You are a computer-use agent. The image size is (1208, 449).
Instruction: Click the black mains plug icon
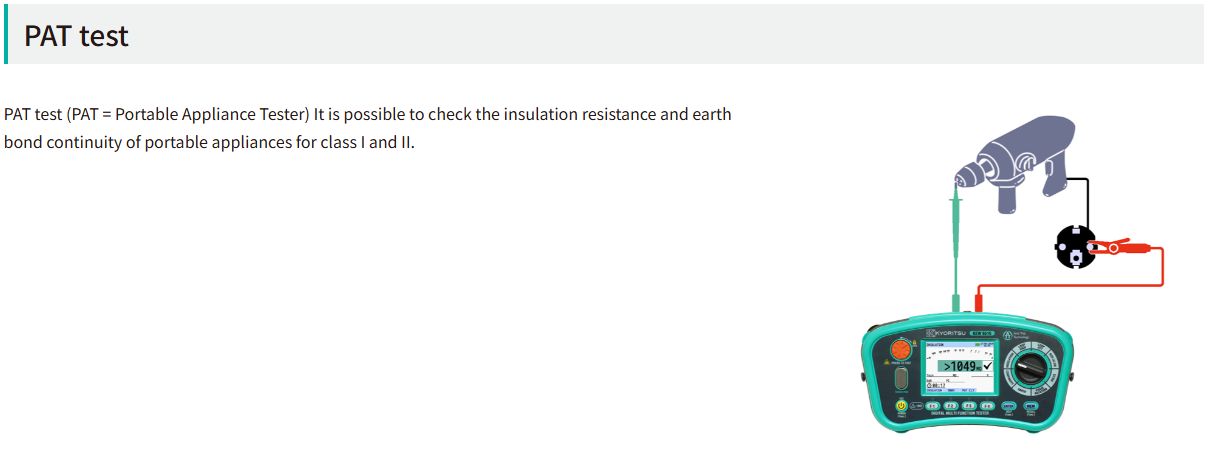(1073, 245)
